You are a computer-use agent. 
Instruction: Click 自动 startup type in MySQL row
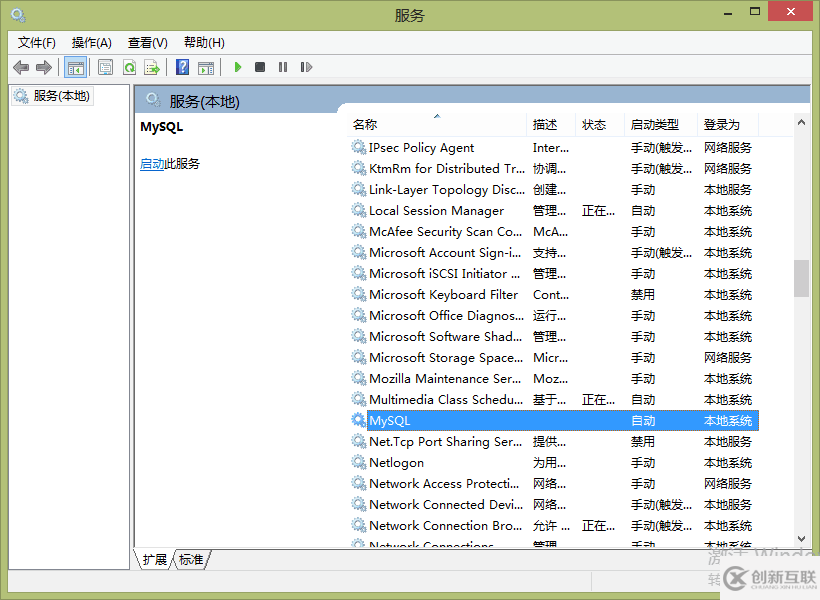643,421
